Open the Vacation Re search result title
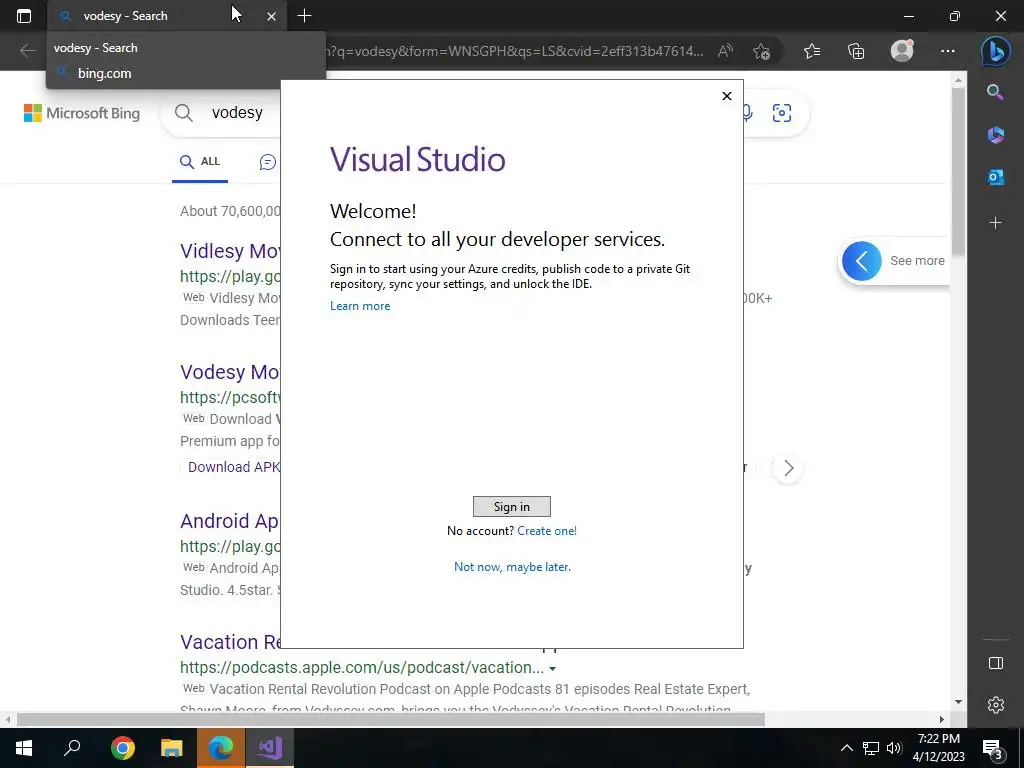 231,642
